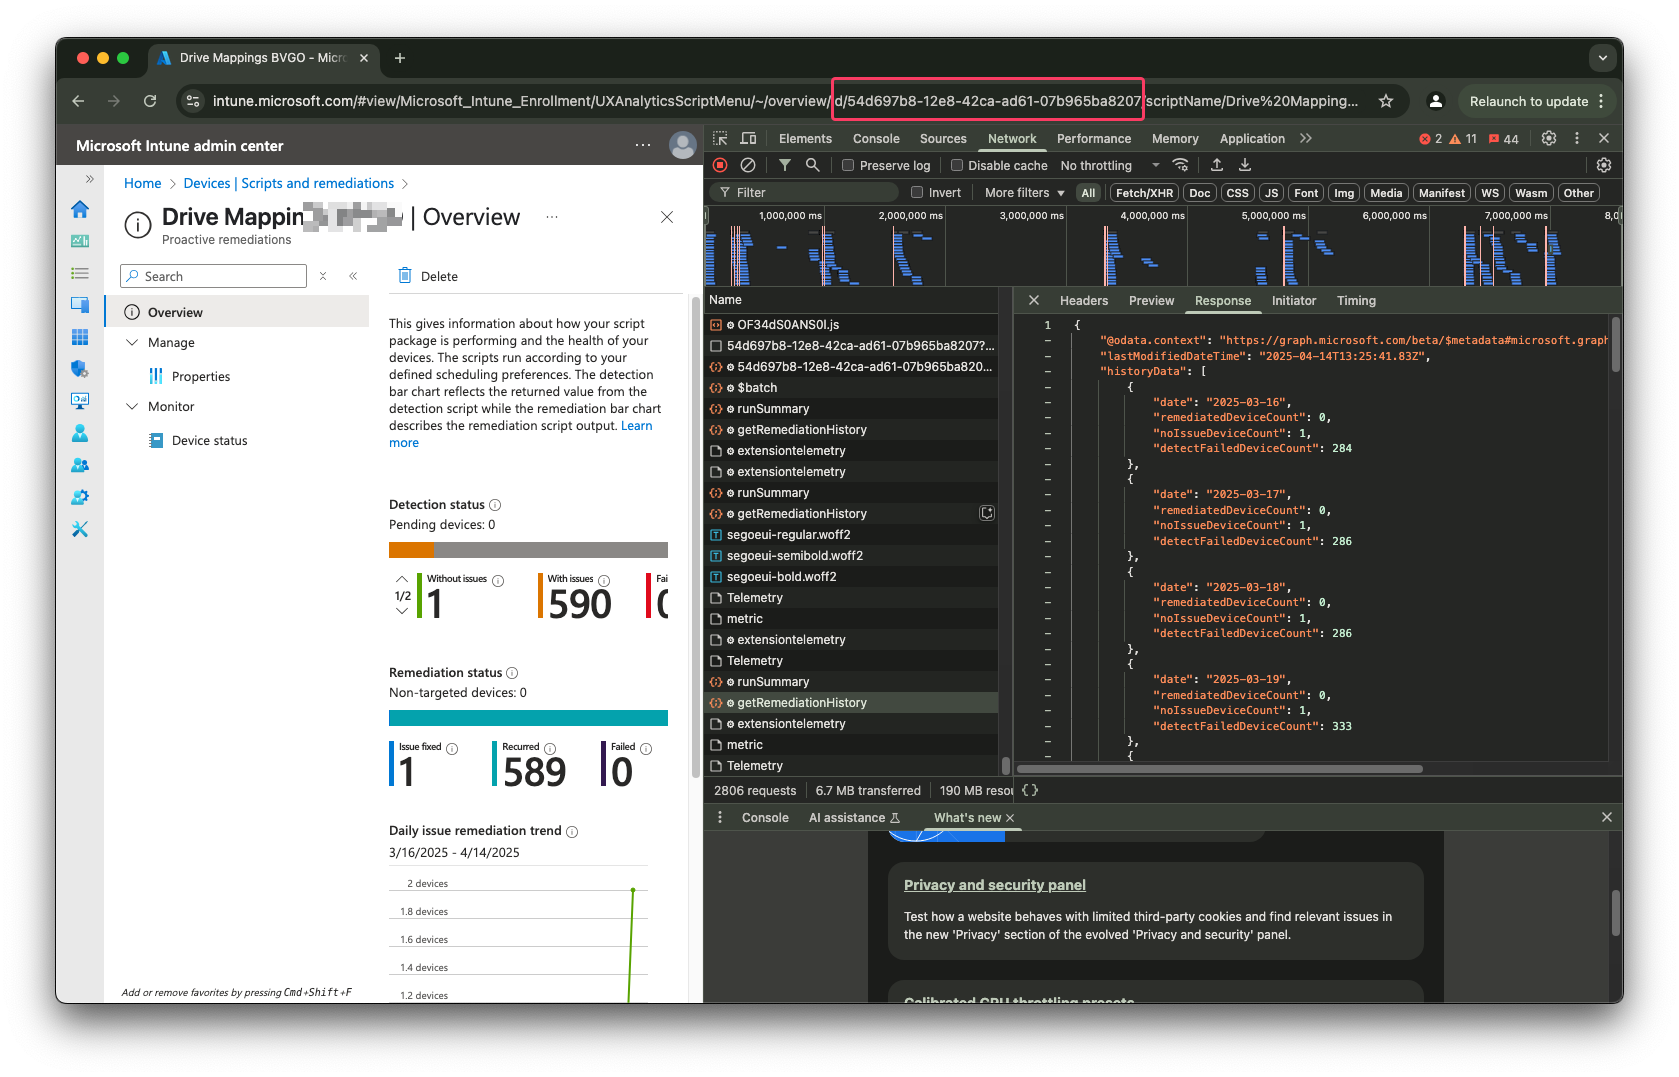This screenshot has width=1679, height=1077.
Task: Reload the page in Chrome
Action: pyautogui.click(x=150, y=101)
